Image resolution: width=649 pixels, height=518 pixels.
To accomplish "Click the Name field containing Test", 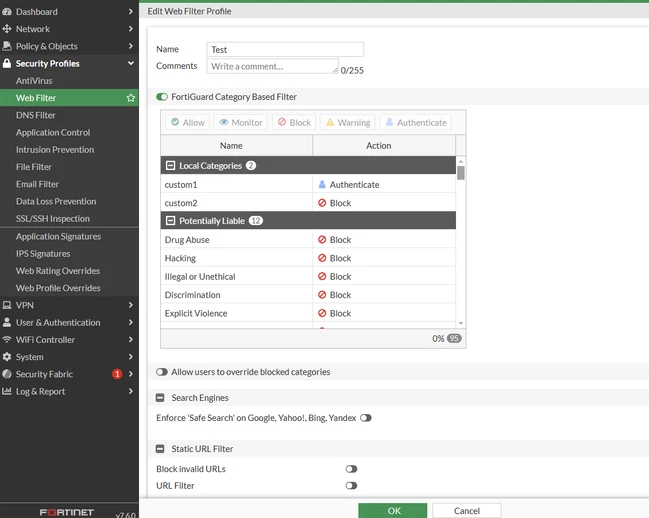I will (285, 49).
